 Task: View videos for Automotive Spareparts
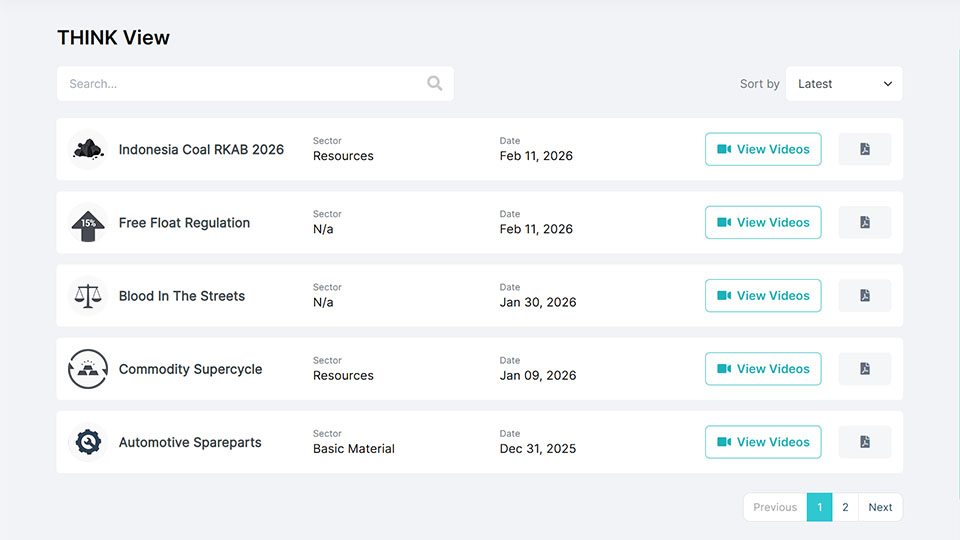click(763, 442)
